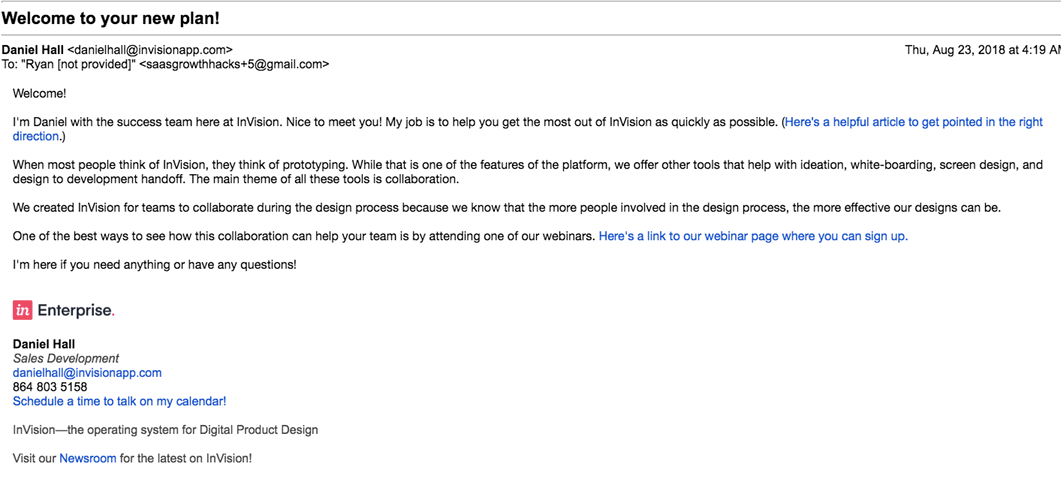The width and height of the screenshot is (1061, 479).
Task: Open 'Schedule a time to talk on my calendar!'
Action: 120,401
